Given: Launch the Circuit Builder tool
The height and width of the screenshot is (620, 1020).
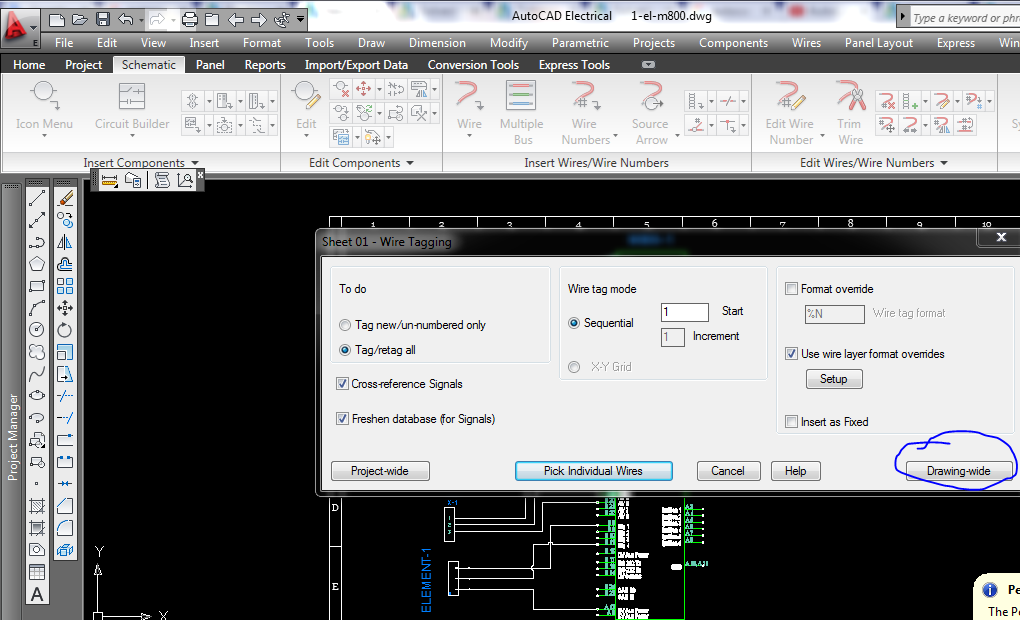Looking at the screenshot, I should coord(132,107).
